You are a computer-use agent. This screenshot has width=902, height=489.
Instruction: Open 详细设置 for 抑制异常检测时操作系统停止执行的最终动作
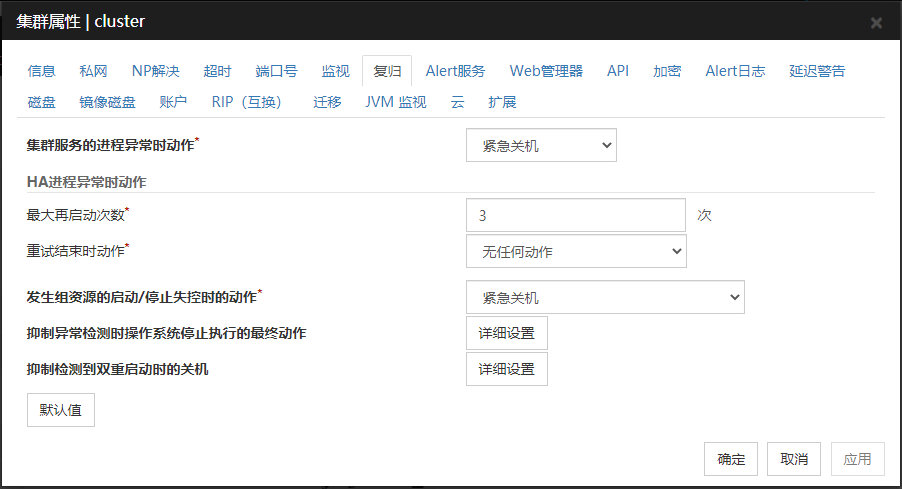tap(506, 333)
